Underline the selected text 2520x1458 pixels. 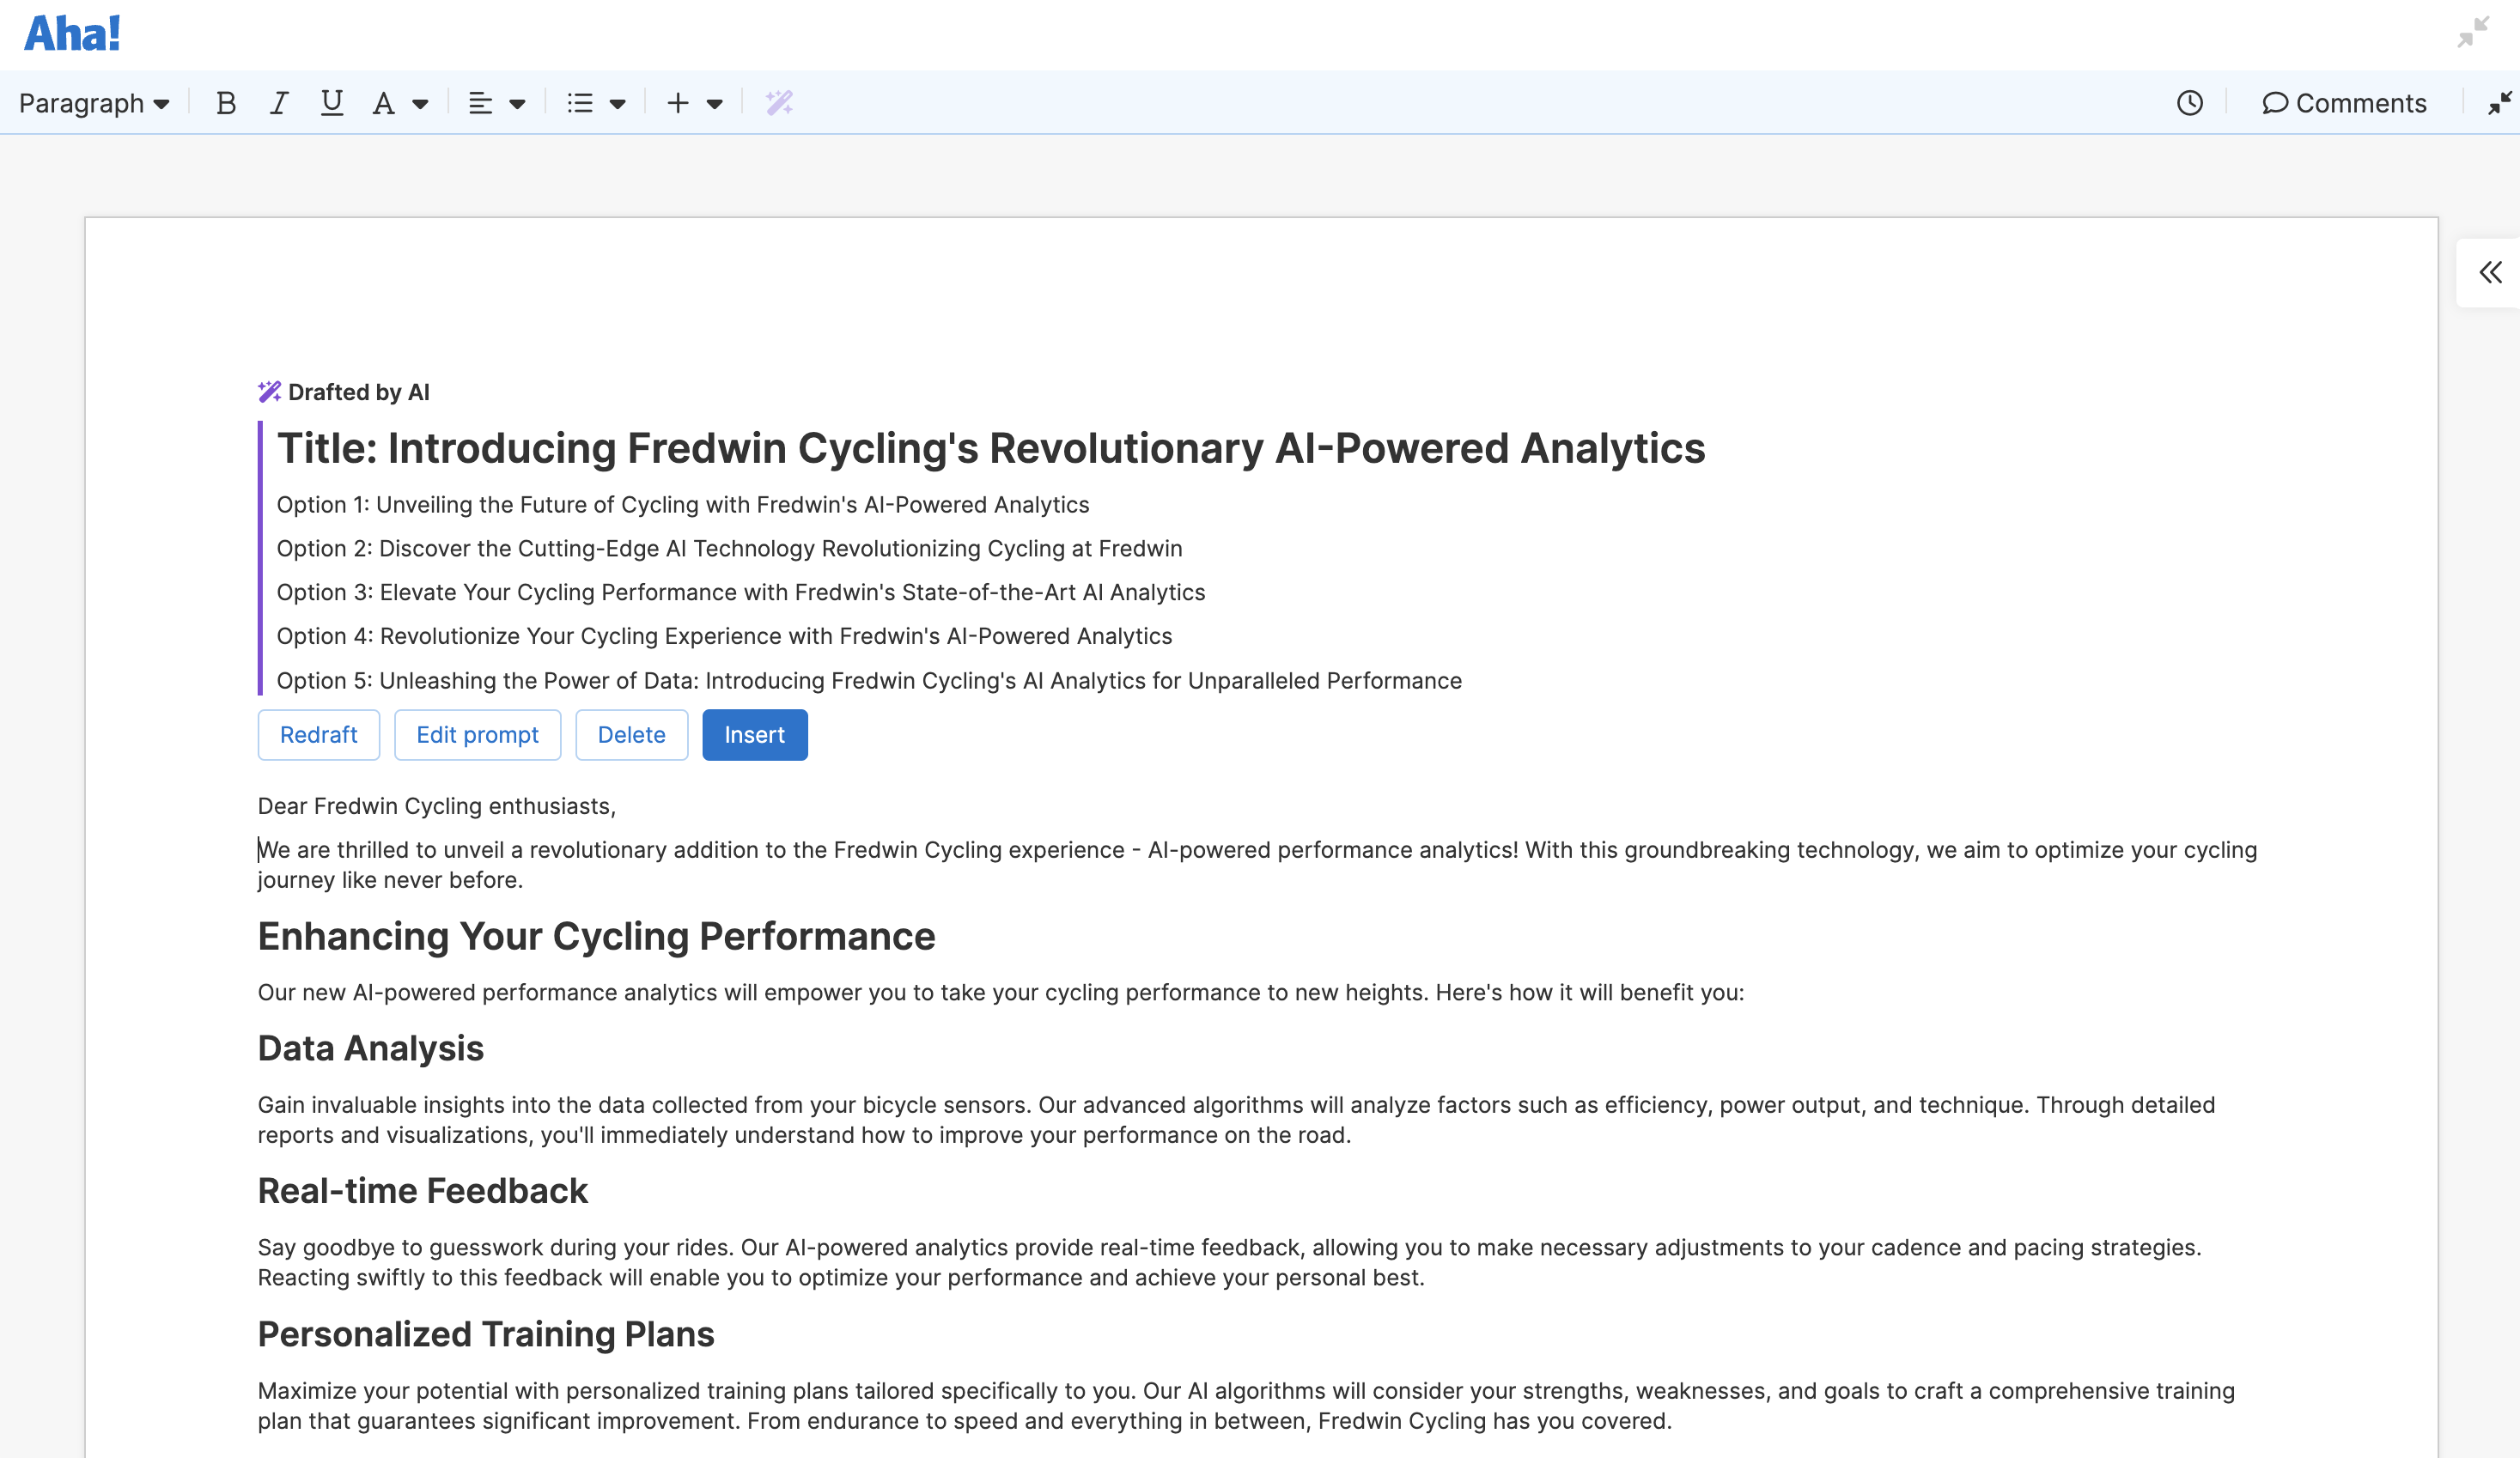coord(331,102)
